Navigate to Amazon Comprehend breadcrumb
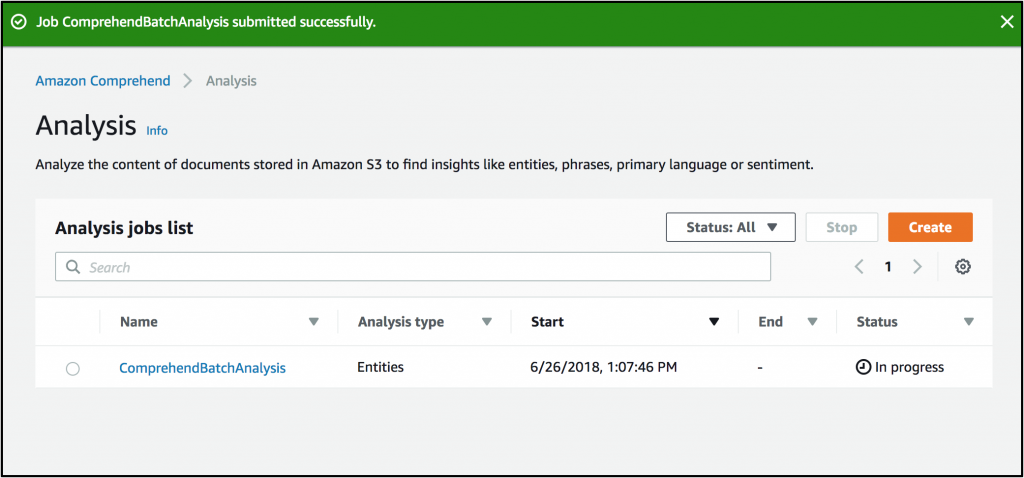 103,81
